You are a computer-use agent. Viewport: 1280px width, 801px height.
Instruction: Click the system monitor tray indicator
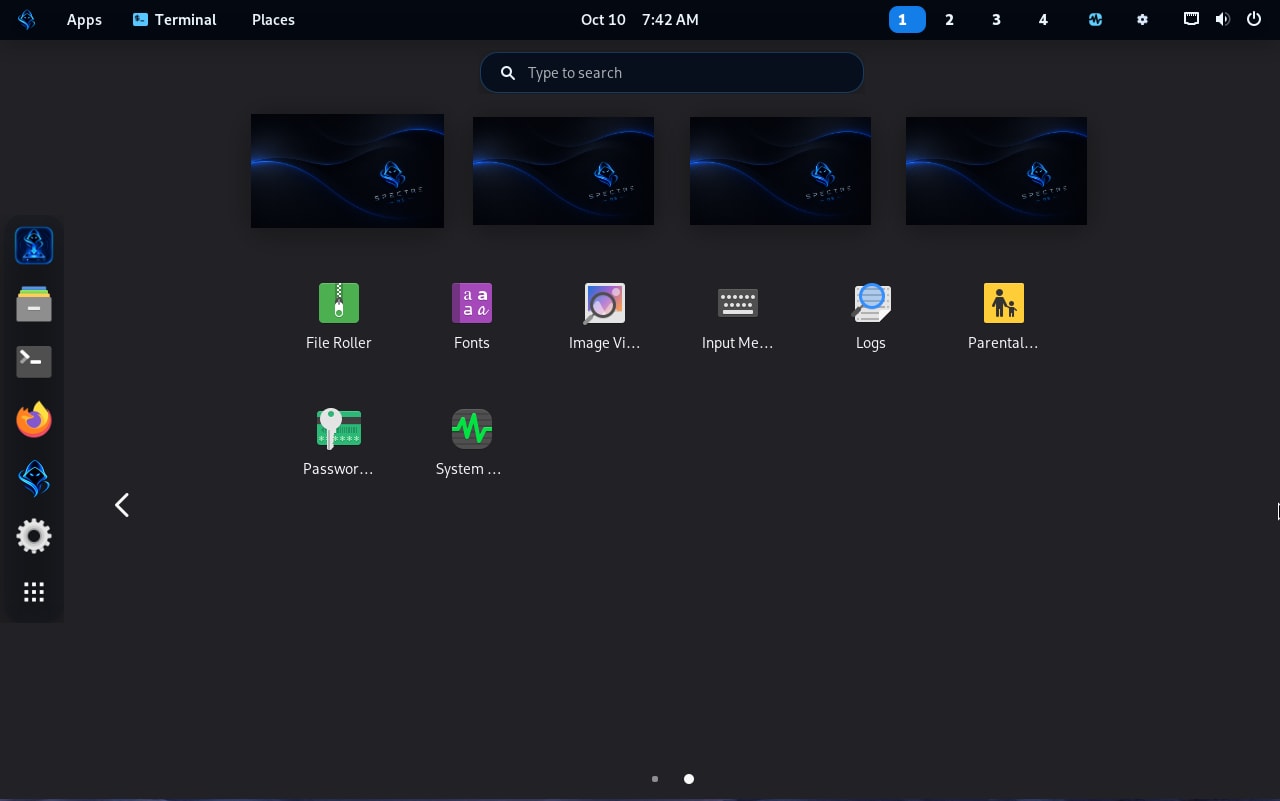point(1095,19)
